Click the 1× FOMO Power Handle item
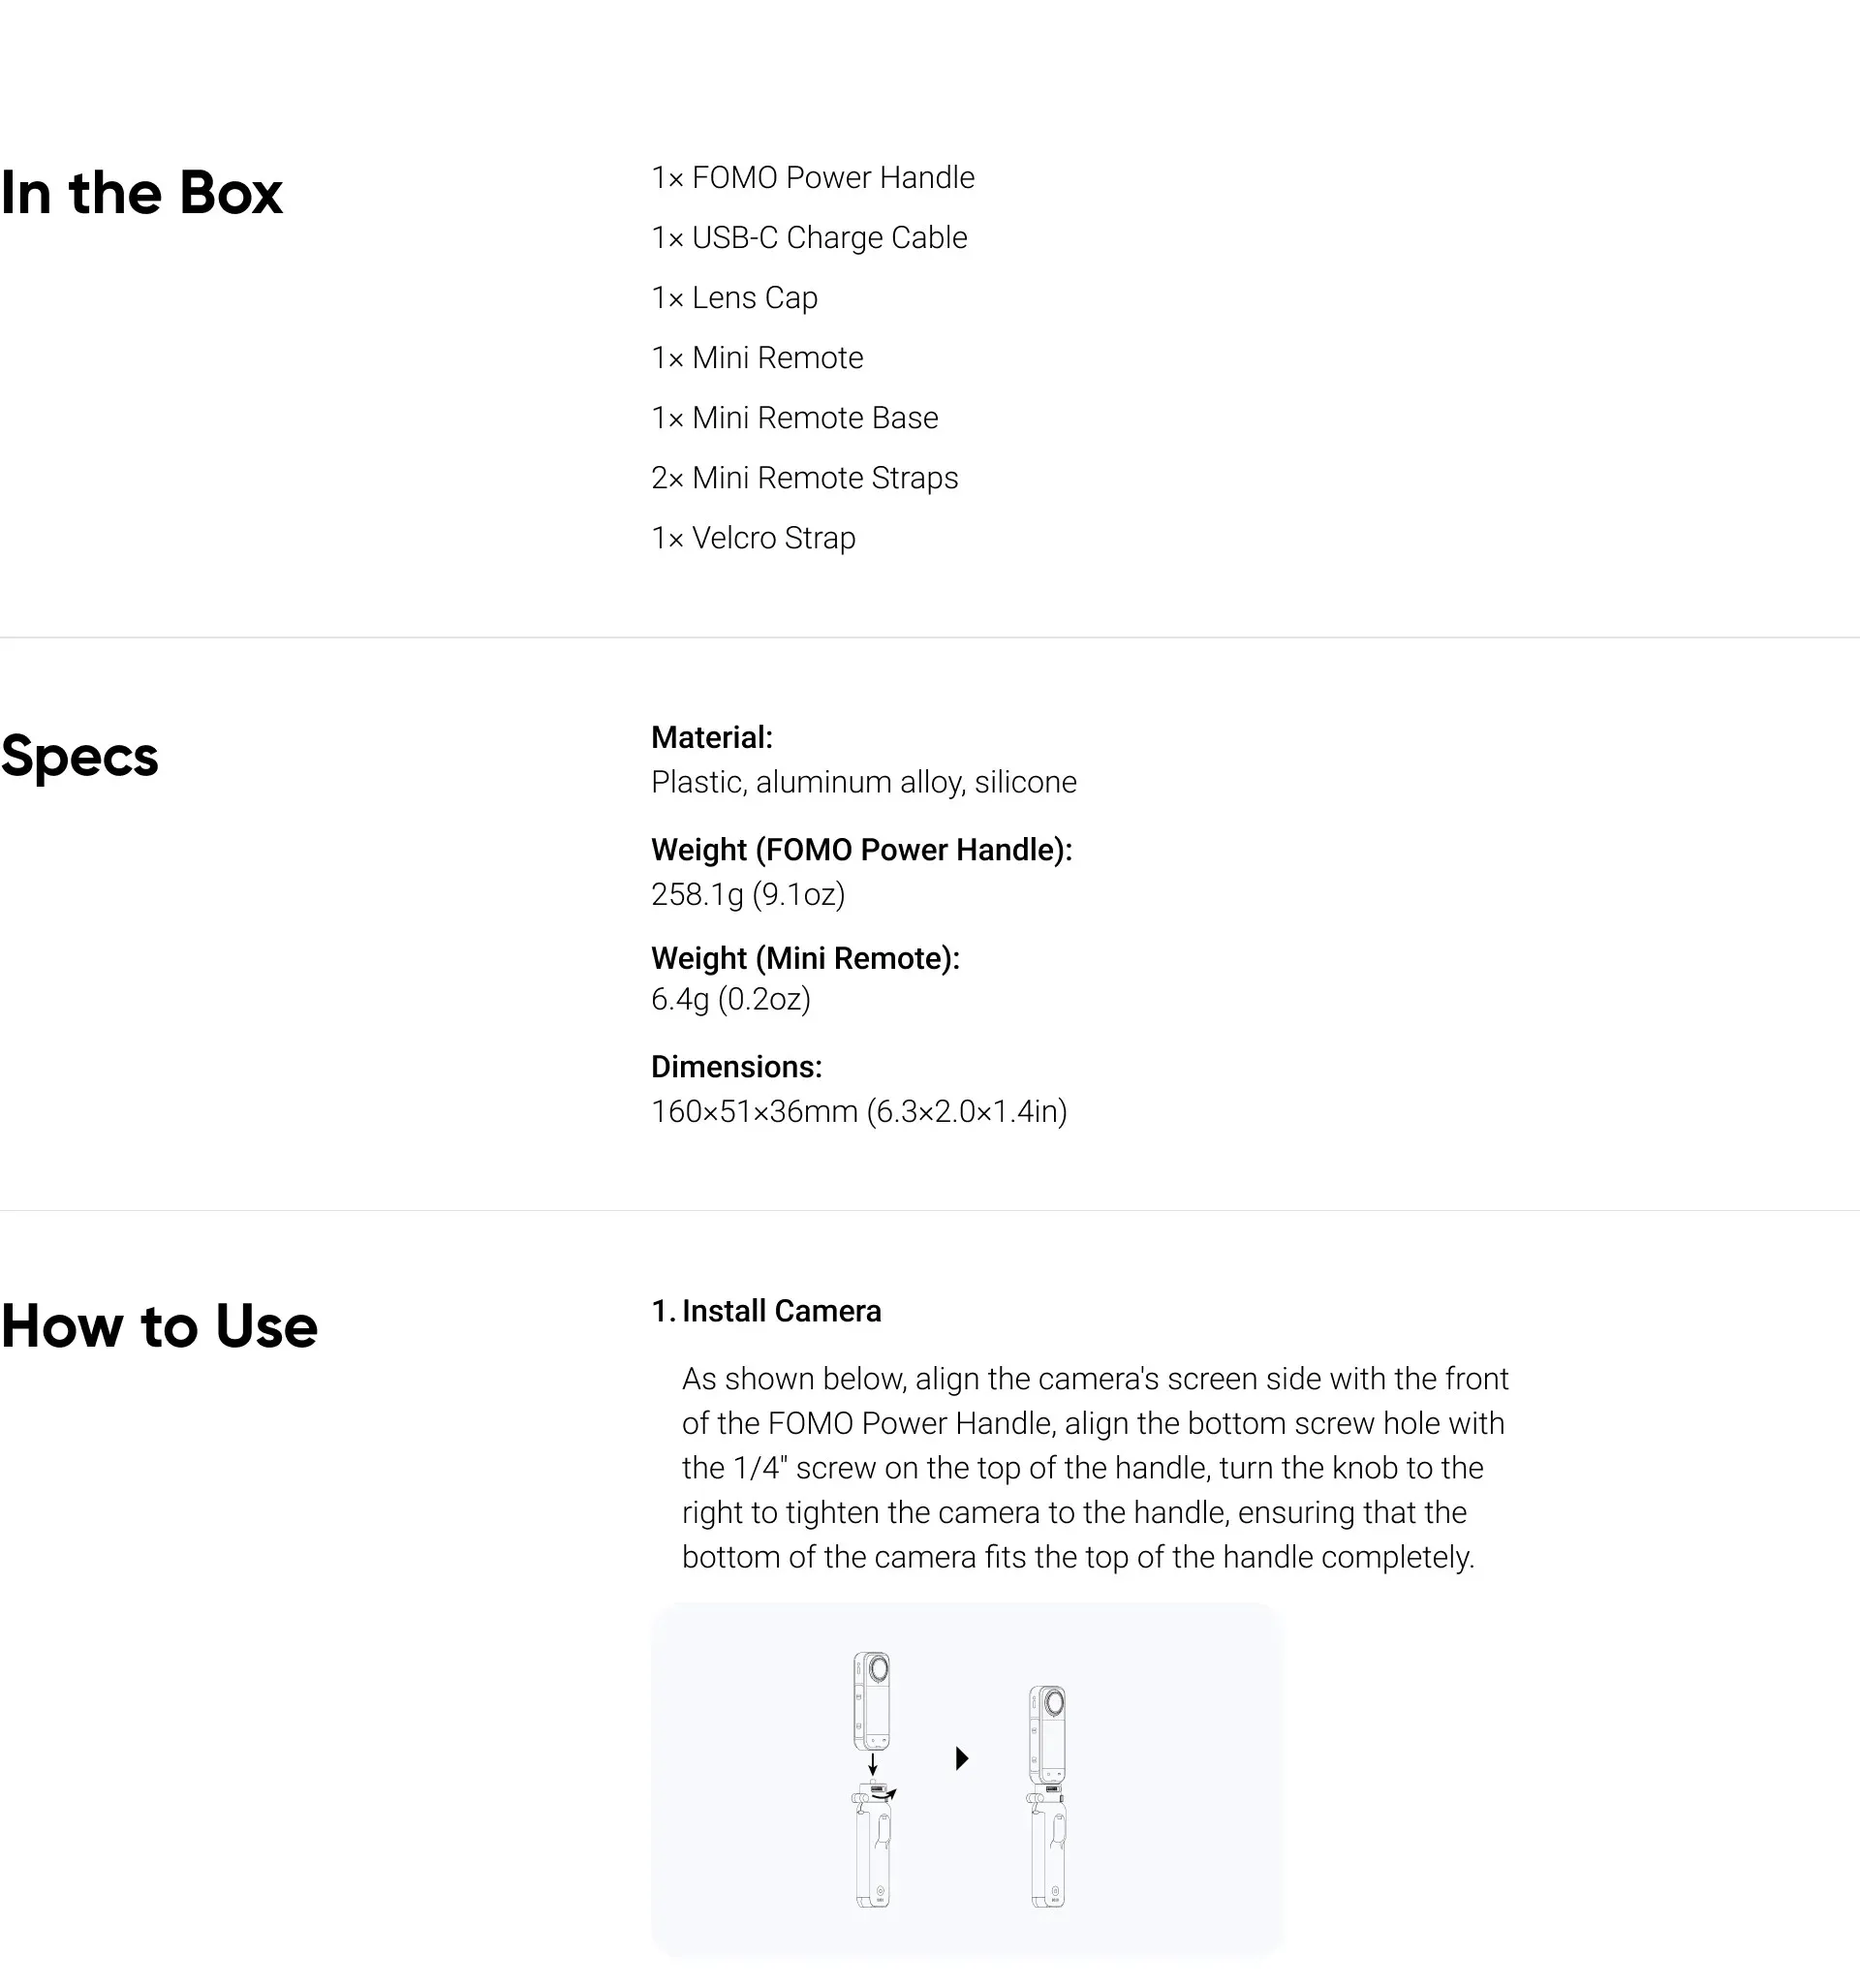The height and width of the screenshot is (1988, 1860). point(813,177)
